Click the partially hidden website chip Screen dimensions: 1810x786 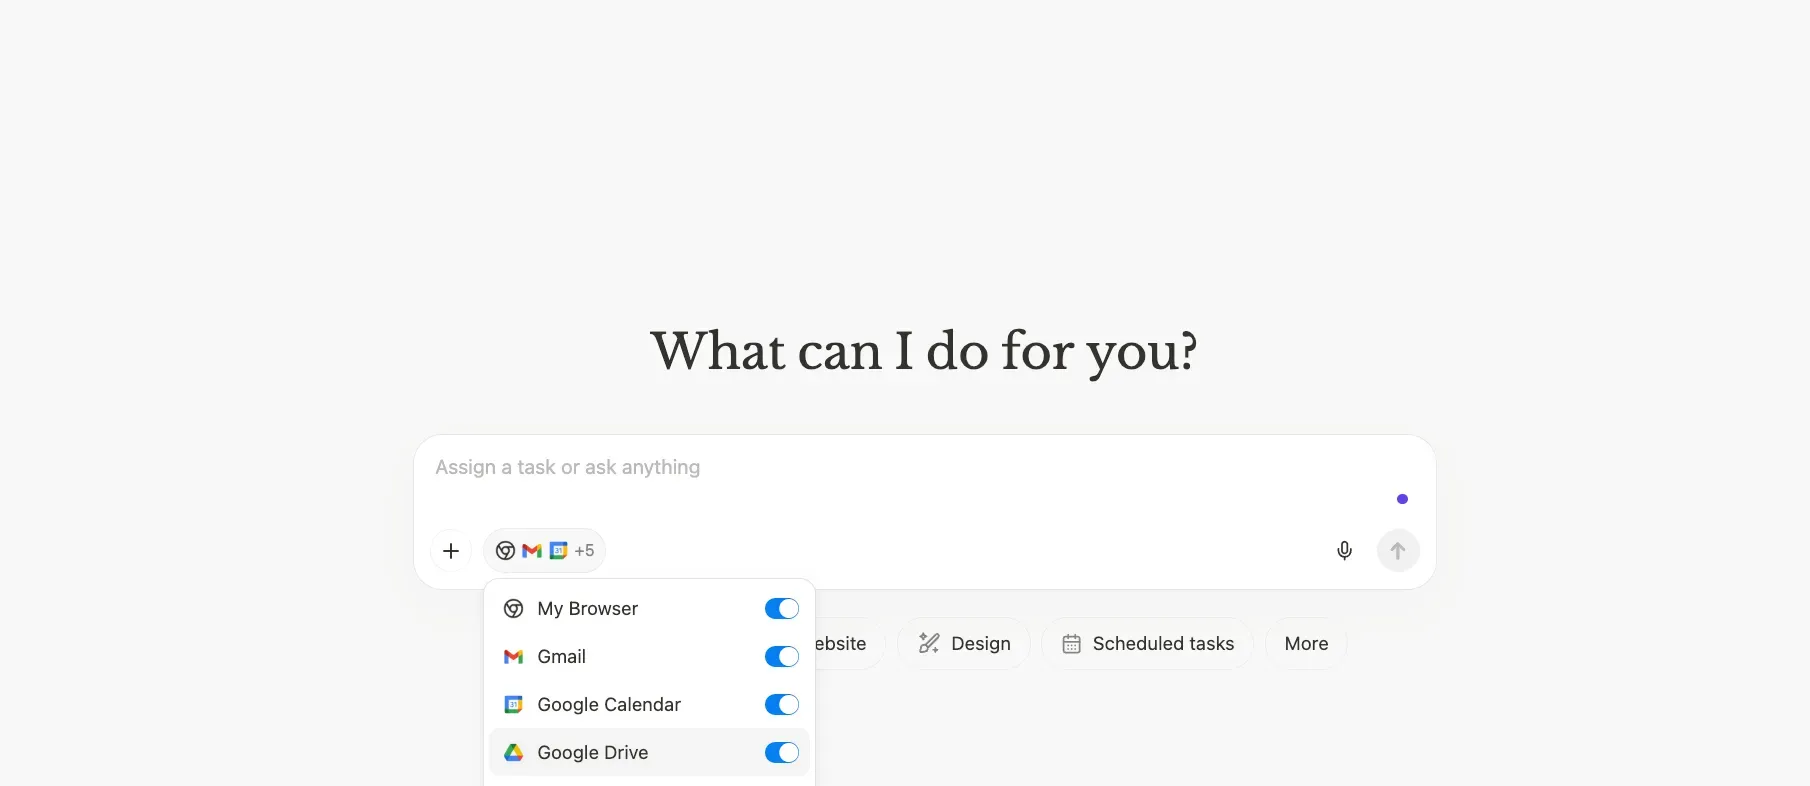click(x=845, y=644)
